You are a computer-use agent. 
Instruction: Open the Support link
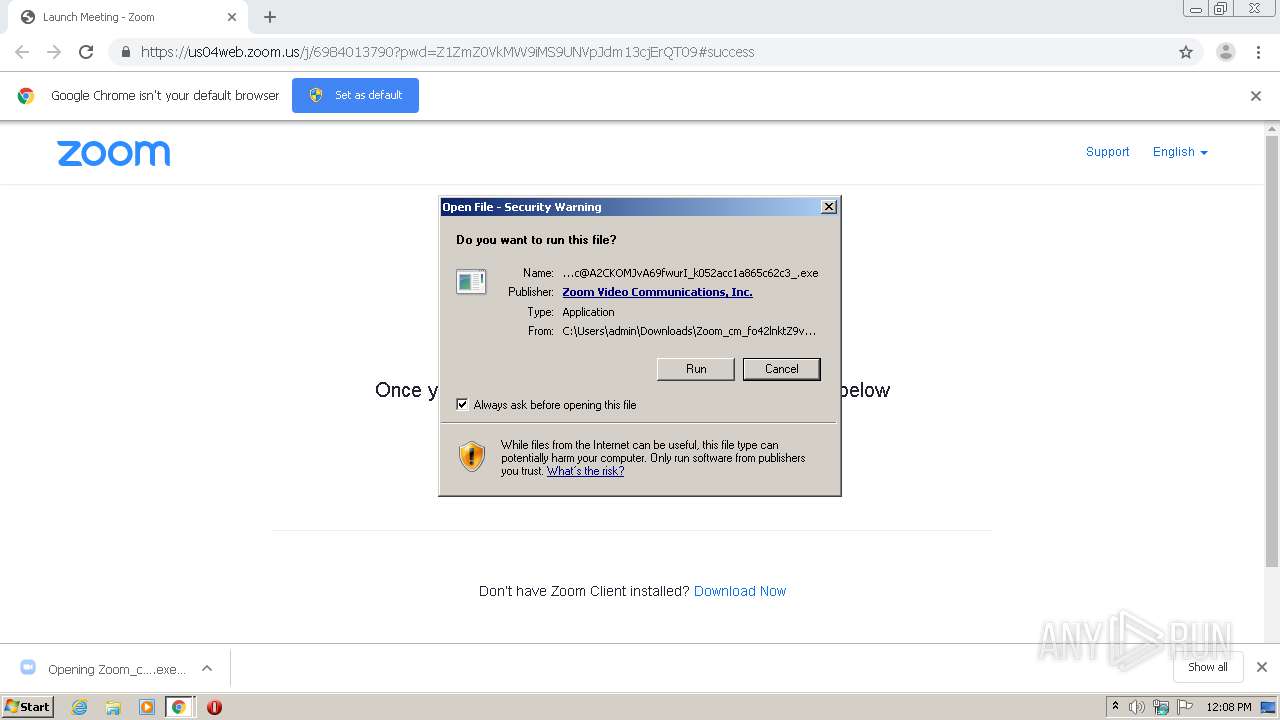tap(1107, 152)
